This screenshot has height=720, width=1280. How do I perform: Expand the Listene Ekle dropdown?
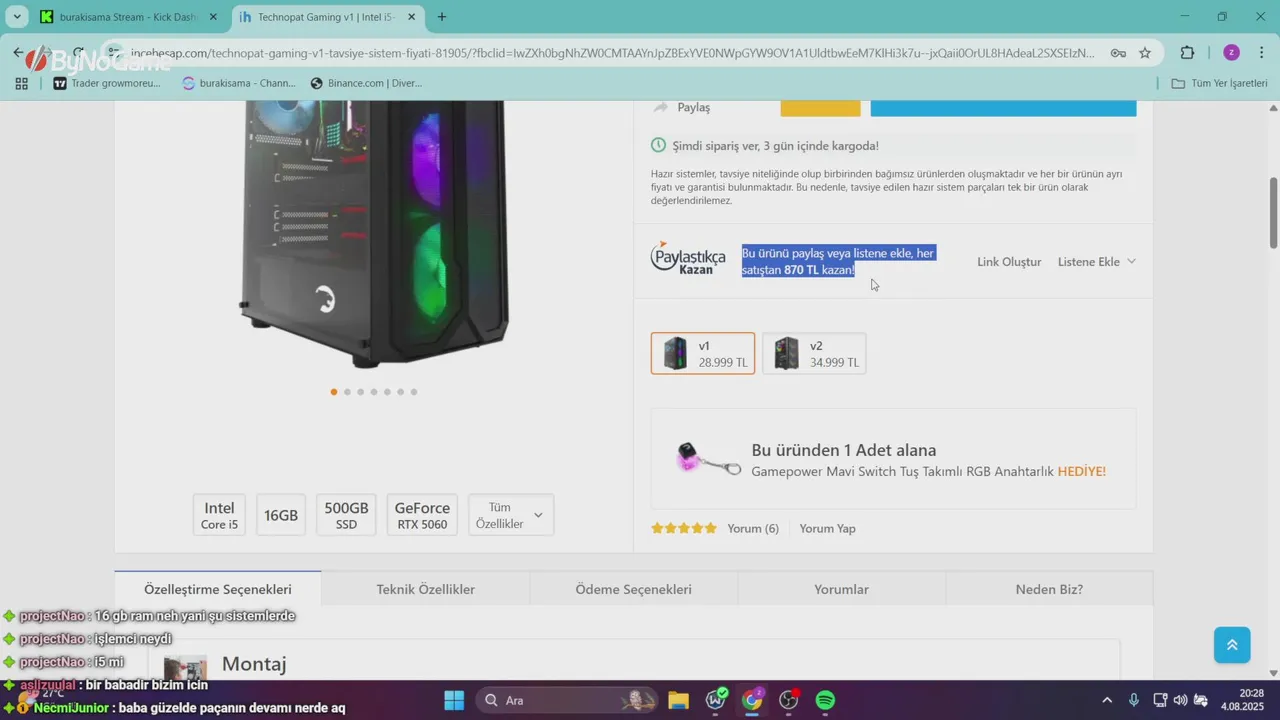click(1097, 262)
